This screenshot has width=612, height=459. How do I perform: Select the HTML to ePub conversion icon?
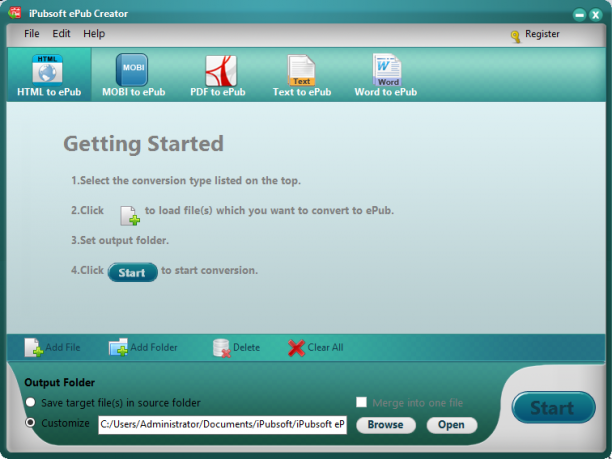(x=47, y=70)
